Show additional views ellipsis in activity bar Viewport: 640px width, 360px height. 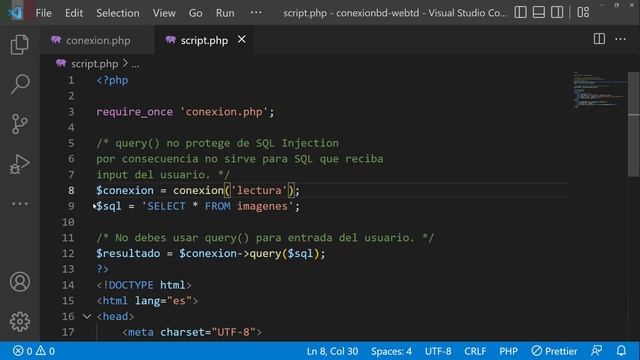20,203
